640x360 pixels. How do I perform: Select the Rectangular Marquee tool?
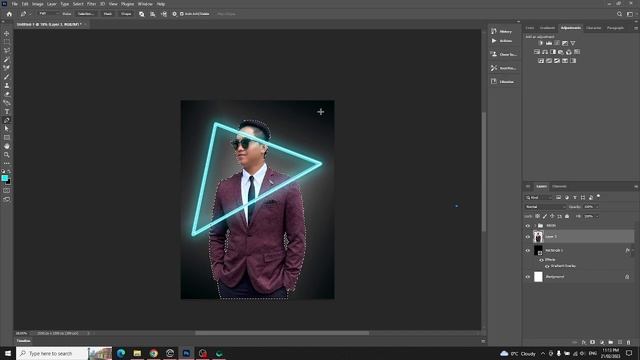(7, 42)
